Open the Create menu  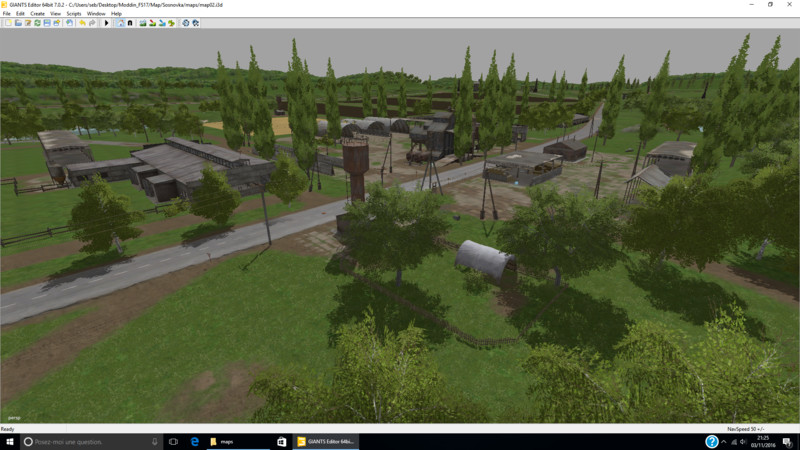pyautogui.click(x=35, y=13)
